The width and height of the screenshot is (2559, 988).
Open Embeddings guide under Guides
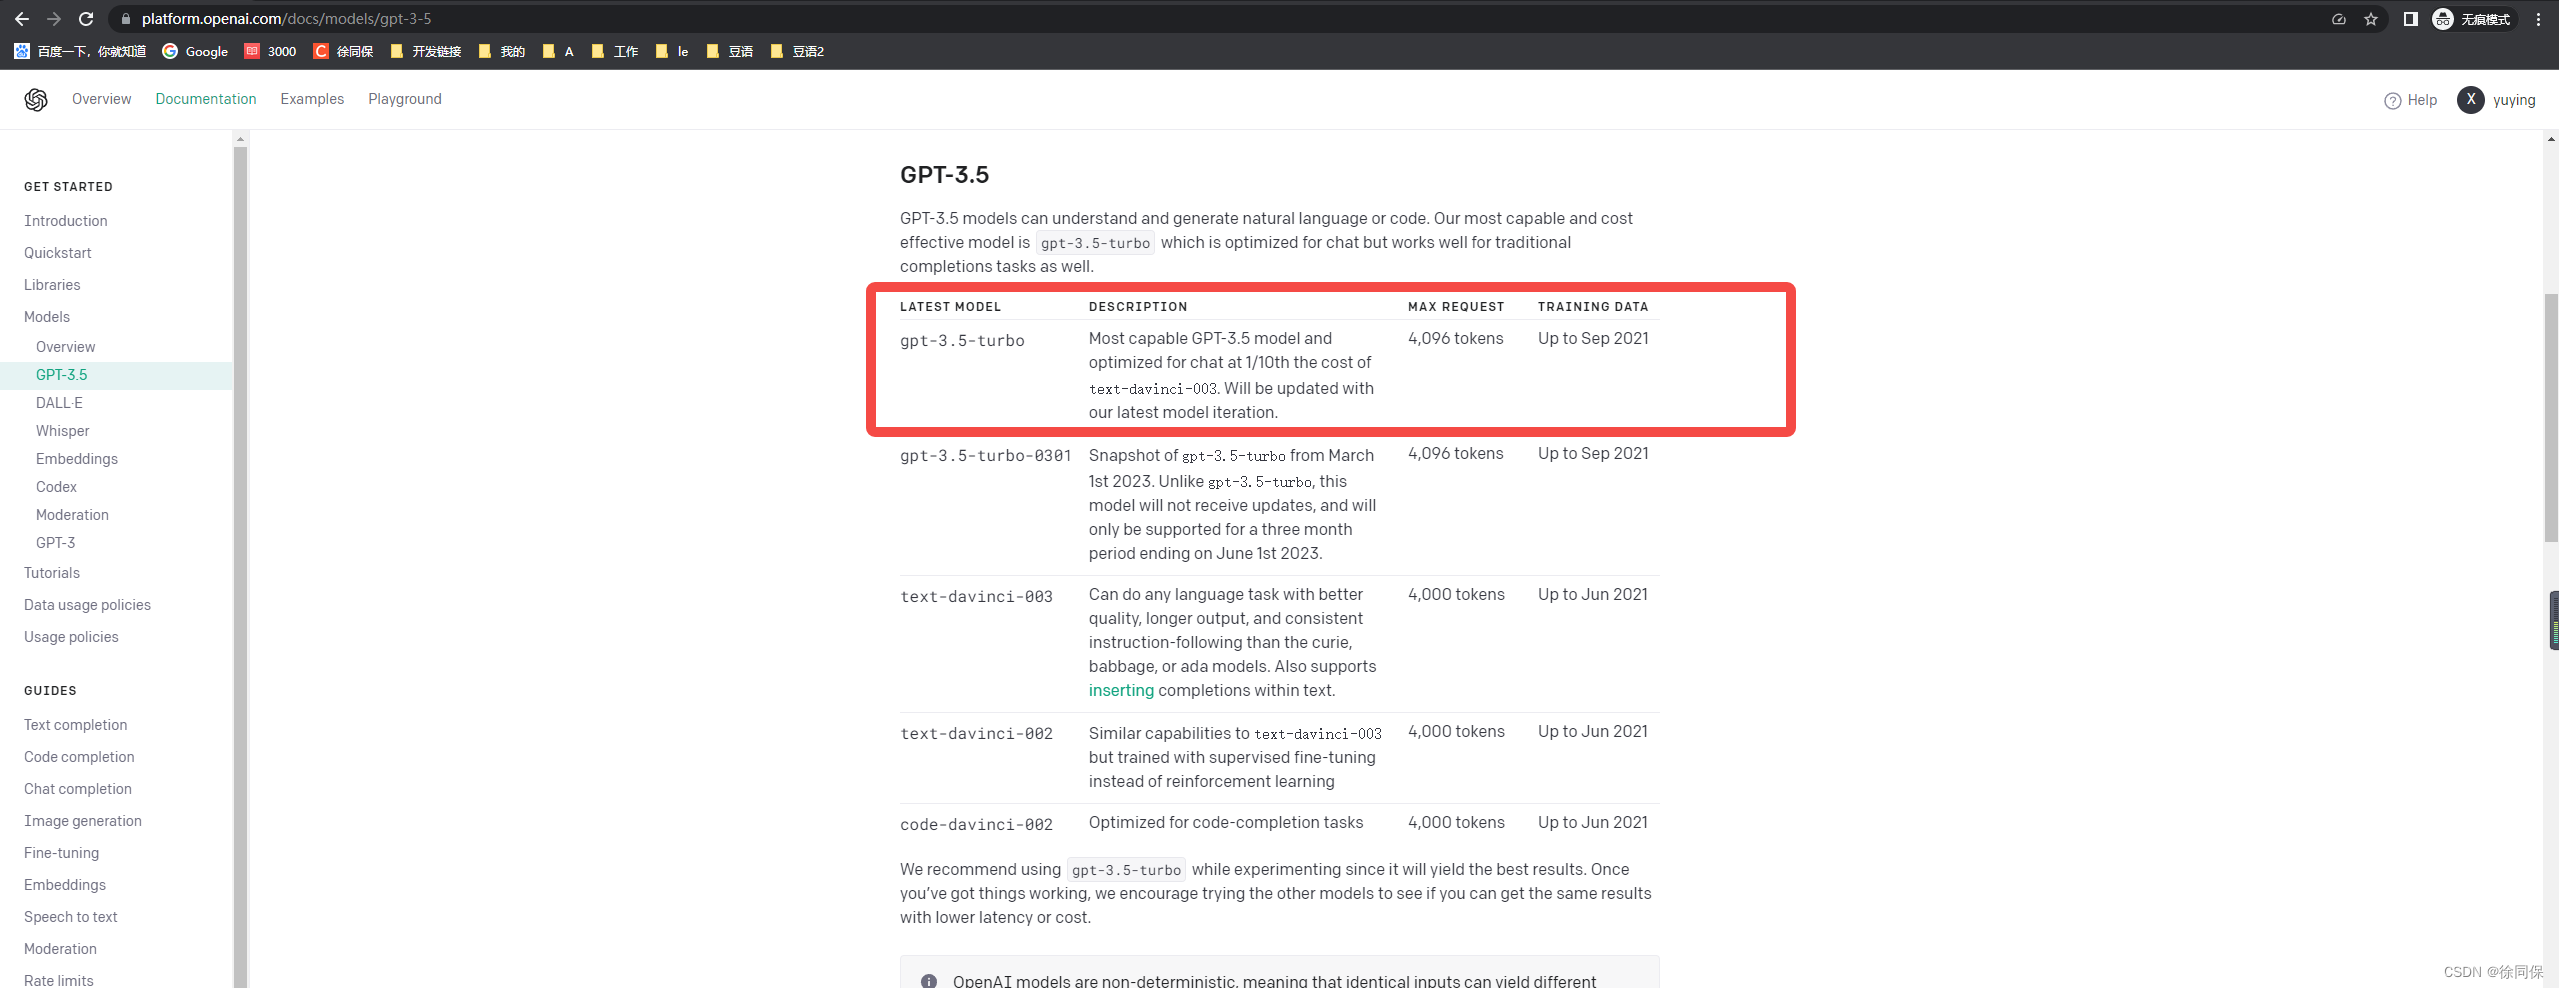(x=65, y=885)
